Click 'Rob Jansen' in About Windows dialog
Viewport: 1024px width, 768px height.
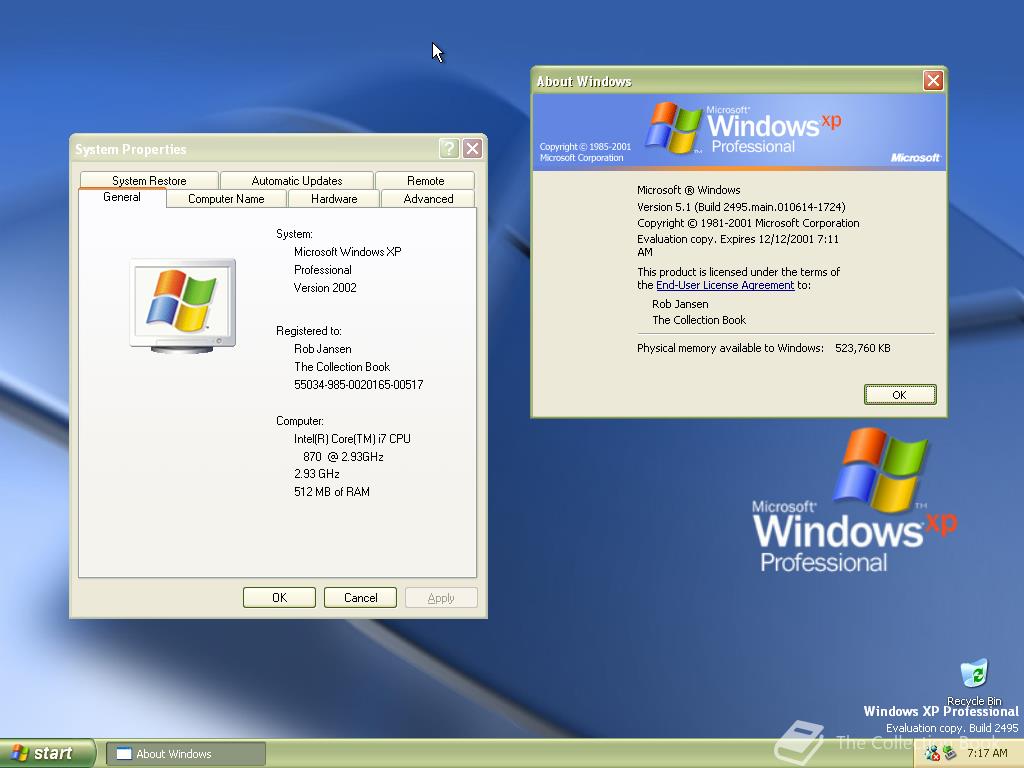click(x=680, y=304)
